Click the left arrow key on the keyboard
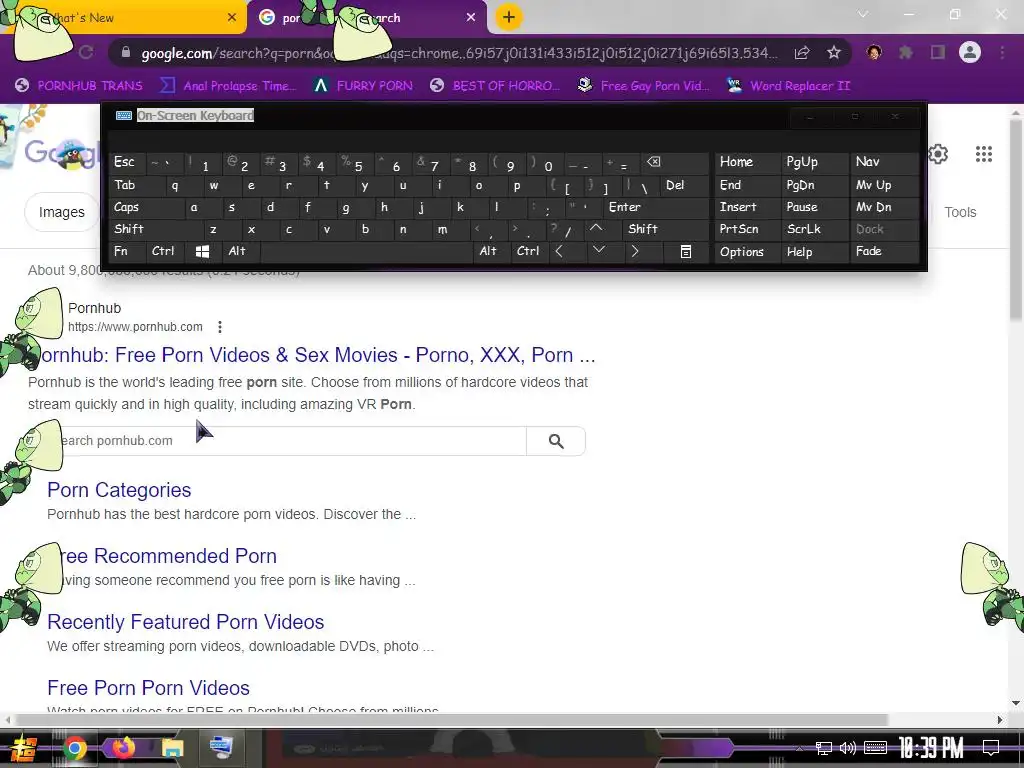 click(559, 251)
